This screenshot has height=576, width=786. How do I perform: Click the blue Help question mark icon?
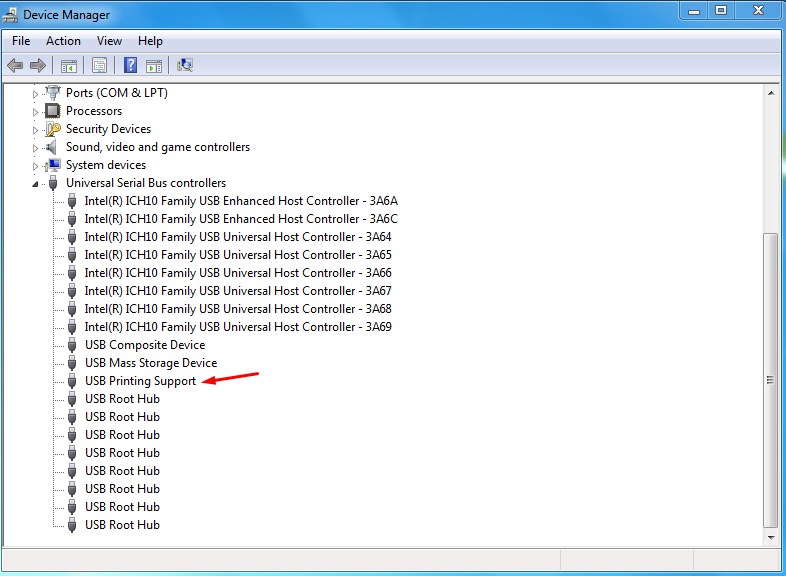(130, 65)
